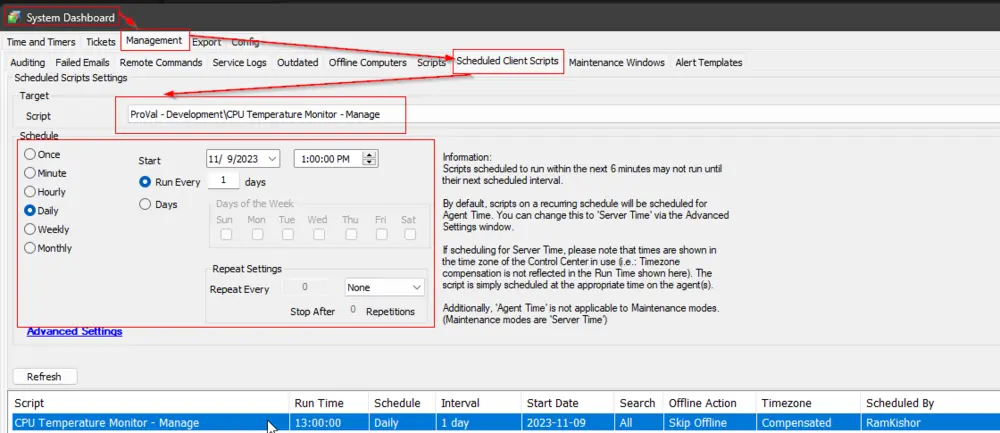
Task: Click the Run Every days number field
Action: point(224,180)
